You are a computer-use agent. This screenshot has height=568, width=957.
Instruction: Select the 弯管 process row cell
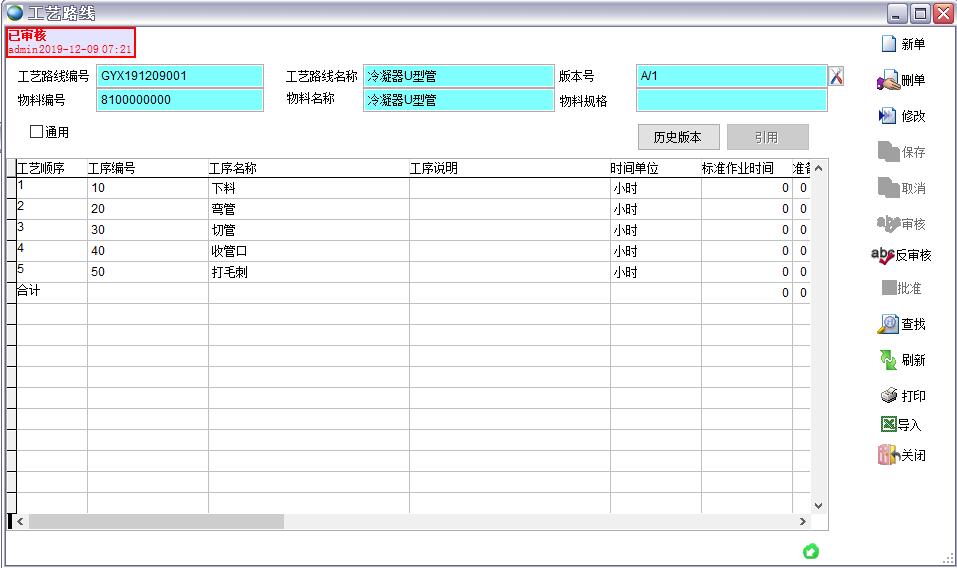tap(308, 209)
